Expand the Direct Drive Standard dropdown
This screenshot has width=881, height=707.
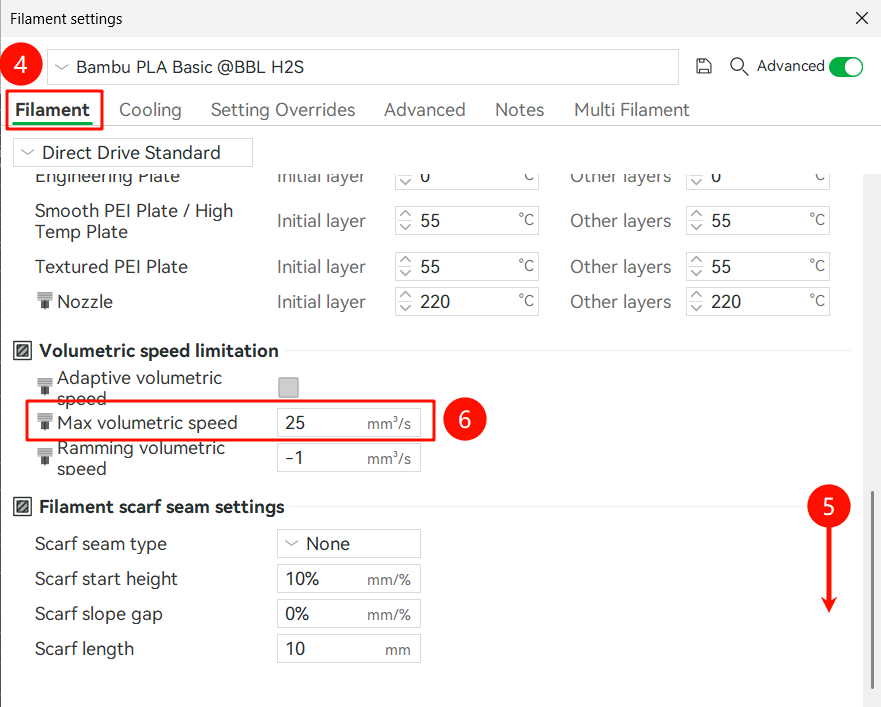[133, 153]
